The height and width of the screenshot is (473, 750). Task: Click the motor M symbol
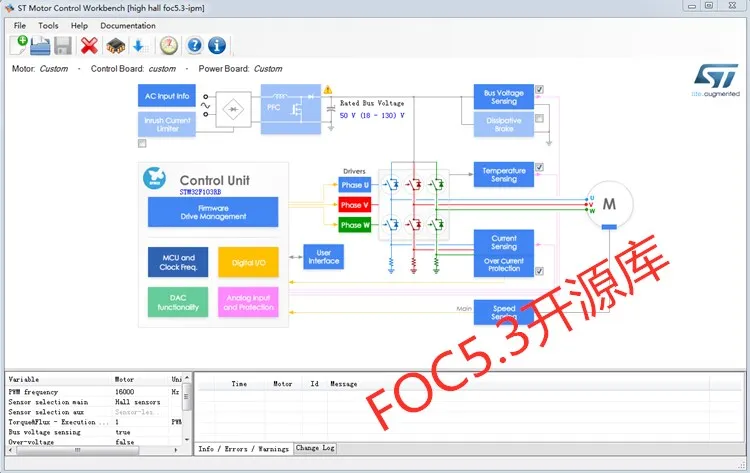click(x=609, y=204)
